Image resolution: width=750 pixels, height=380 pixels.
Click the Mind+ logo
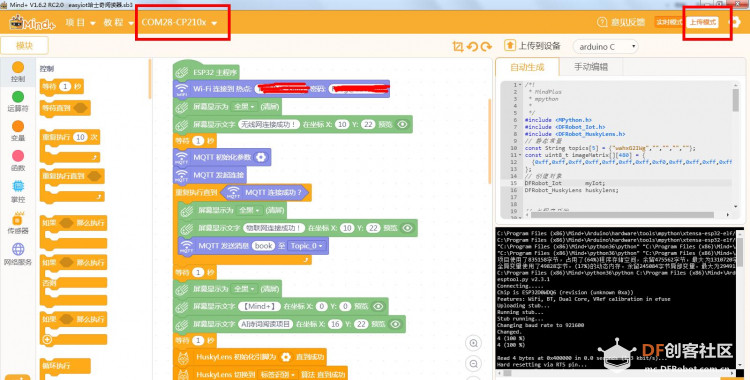[32, 22]
